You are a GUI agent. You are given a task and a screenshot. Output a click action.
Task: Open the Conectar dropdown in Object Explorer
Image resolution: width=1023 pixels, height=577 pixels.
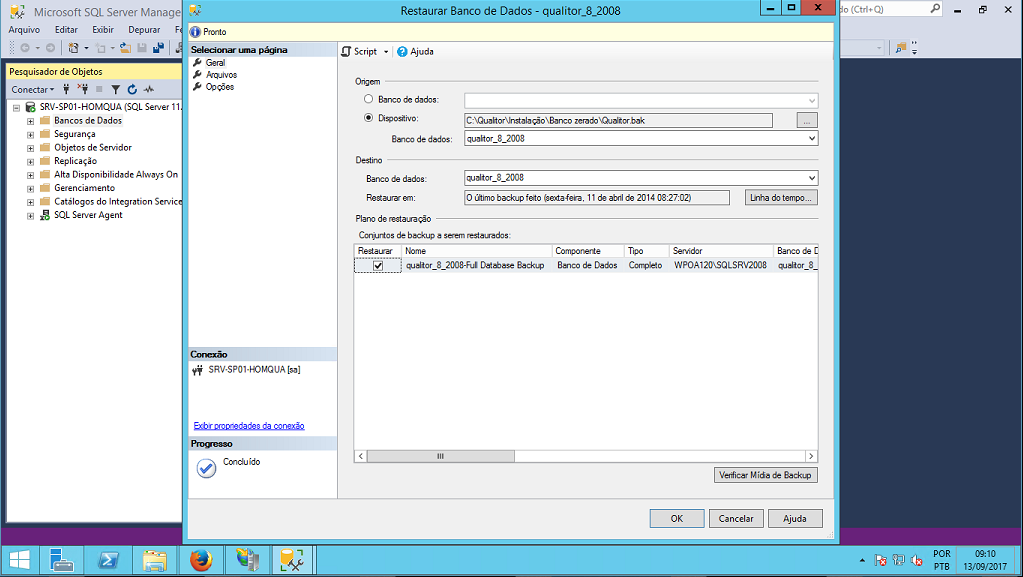35,89
